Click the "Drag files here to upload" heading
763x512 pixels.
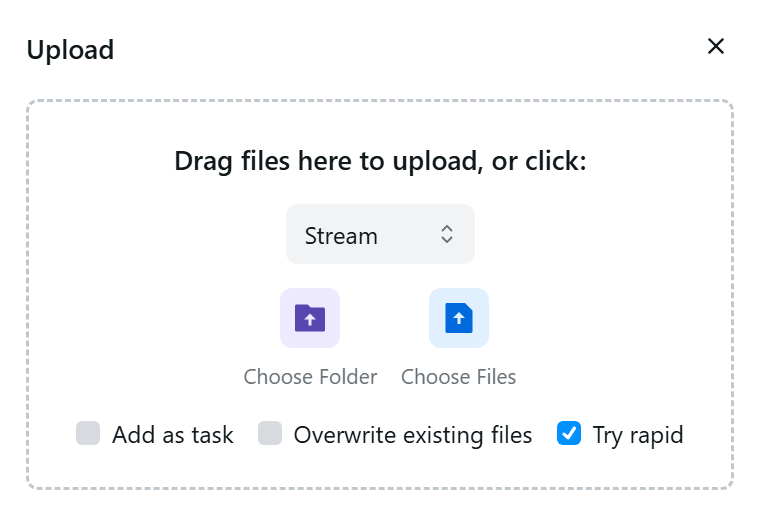click(x=380, y=161)
